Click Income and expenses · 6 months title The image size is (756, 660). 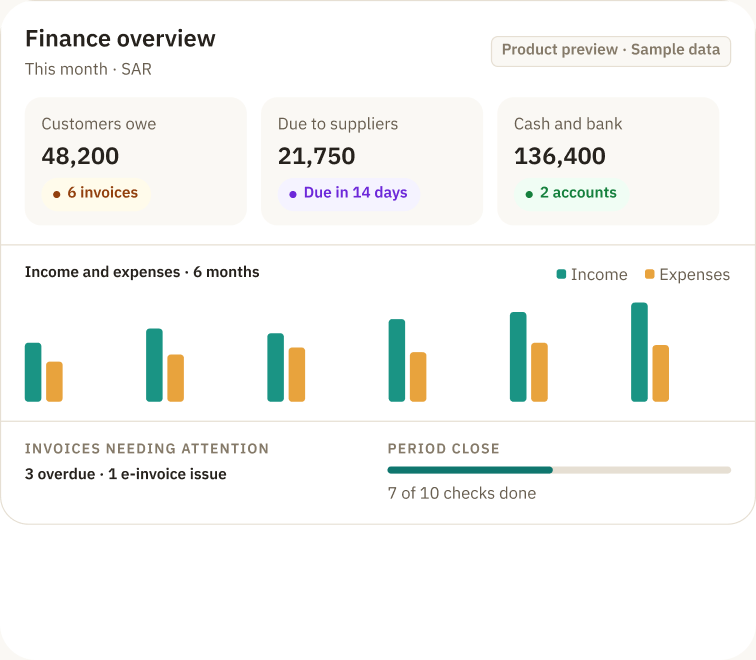(x=142, y=272)
